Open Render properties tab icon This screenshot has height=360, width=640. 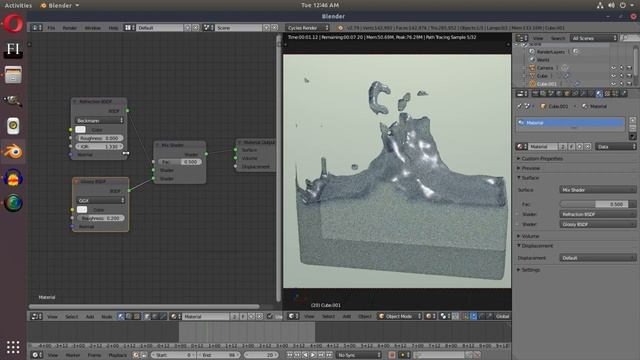coord(535,94)
